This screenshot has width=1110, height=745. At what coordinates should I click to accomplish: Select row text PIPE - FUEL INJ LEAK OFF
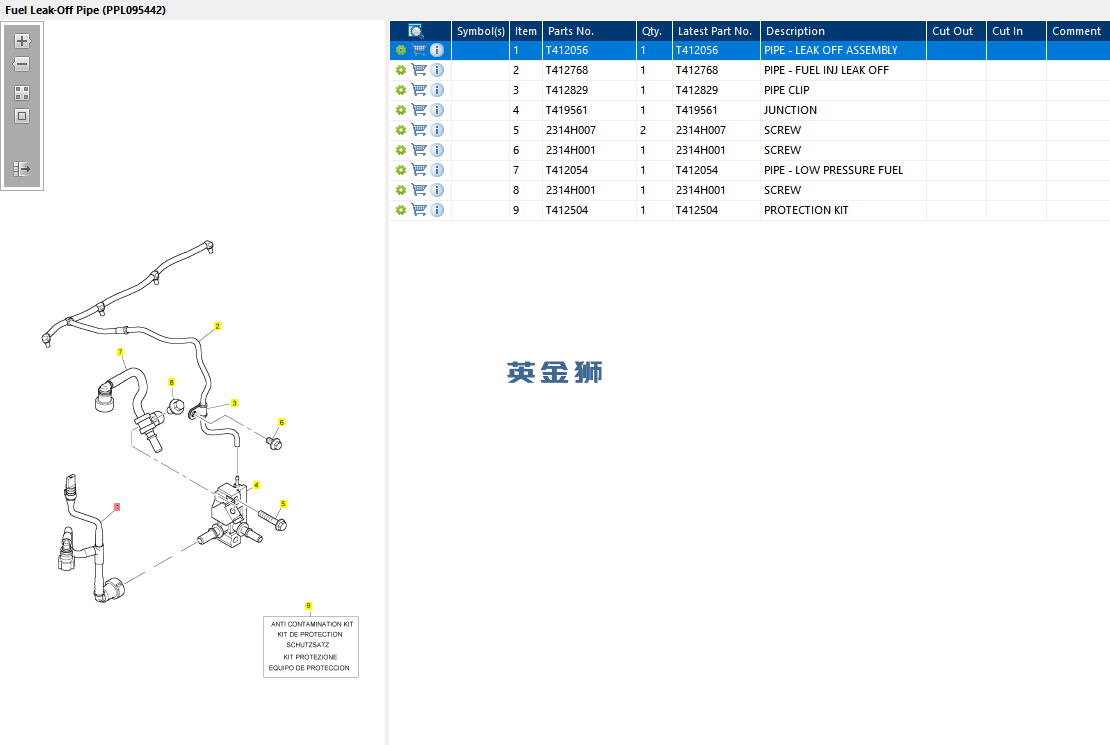click(x=826, y=70)
